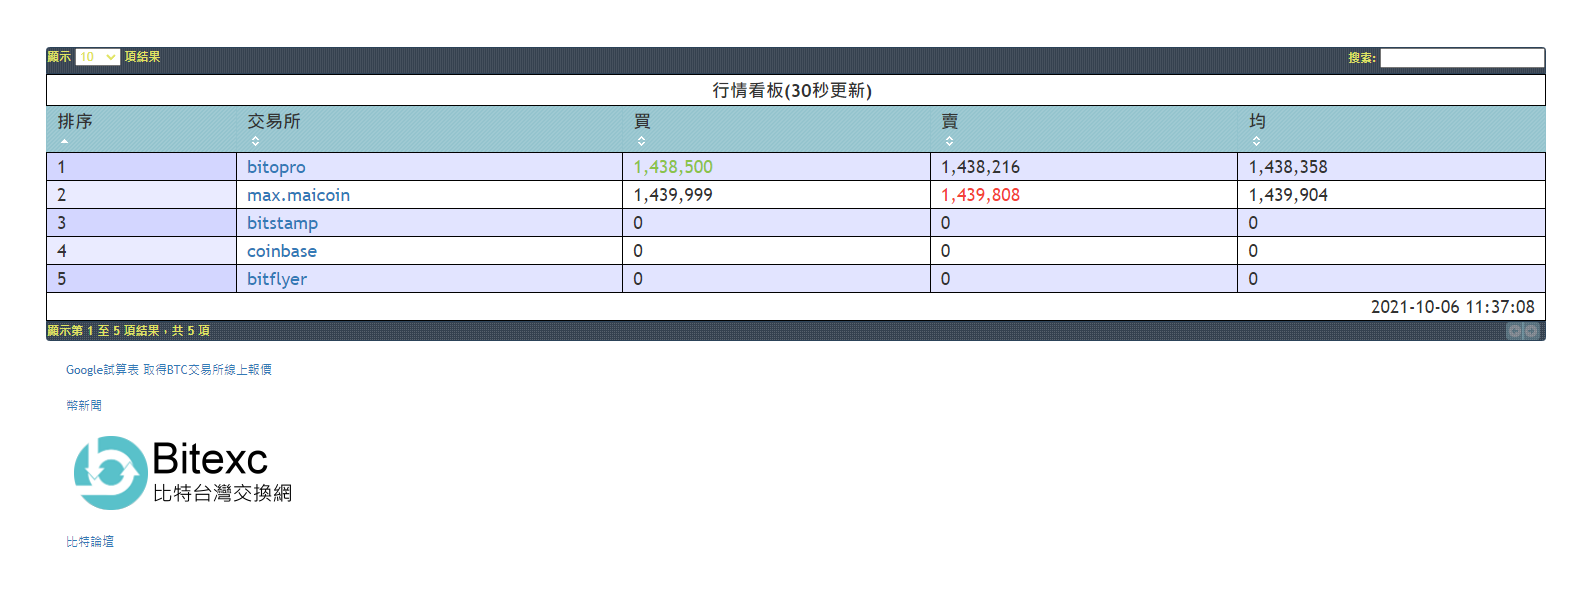Open the 比特論壇 link

click(x=90, y=542)
